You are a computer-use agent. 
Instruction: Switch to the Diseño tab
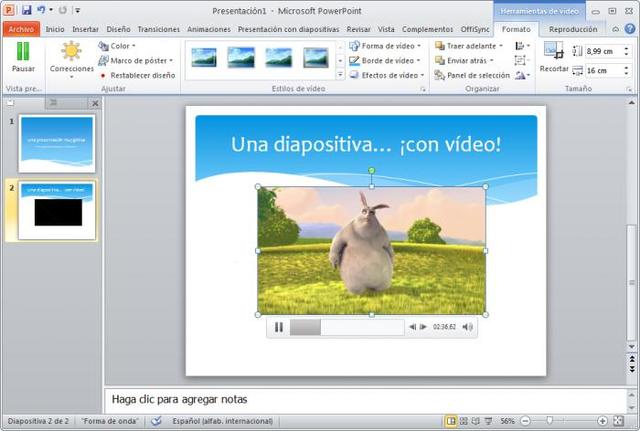(118, 29)
